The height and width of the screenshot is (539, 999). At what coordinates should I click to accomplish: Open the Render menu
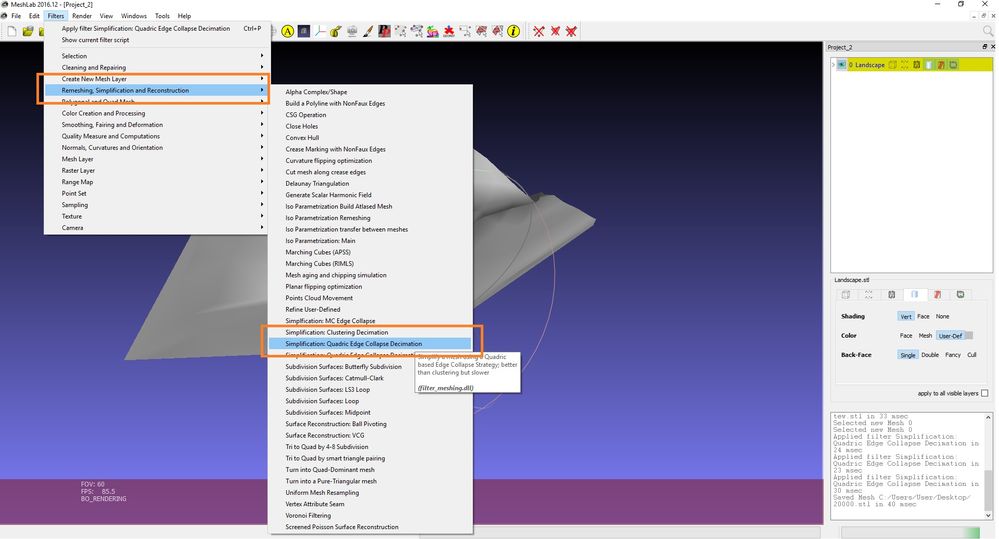(82, 16)
